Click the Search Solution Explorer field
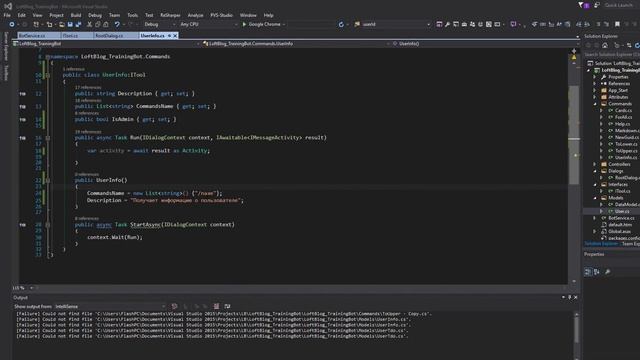640x360 pixels. click(x=611, y=54)
